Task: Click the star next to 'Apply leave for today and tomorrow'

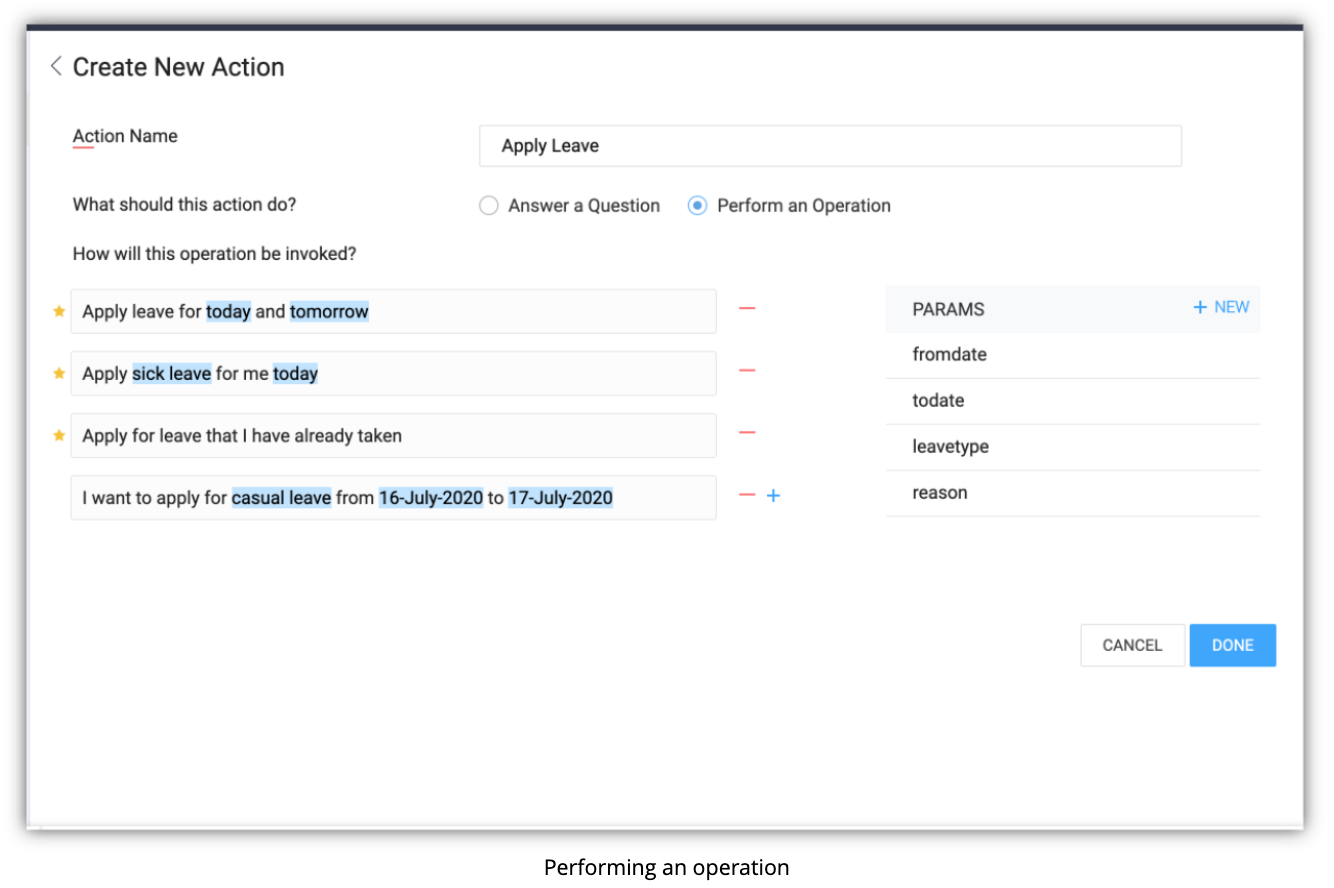Action: point(59,312)
